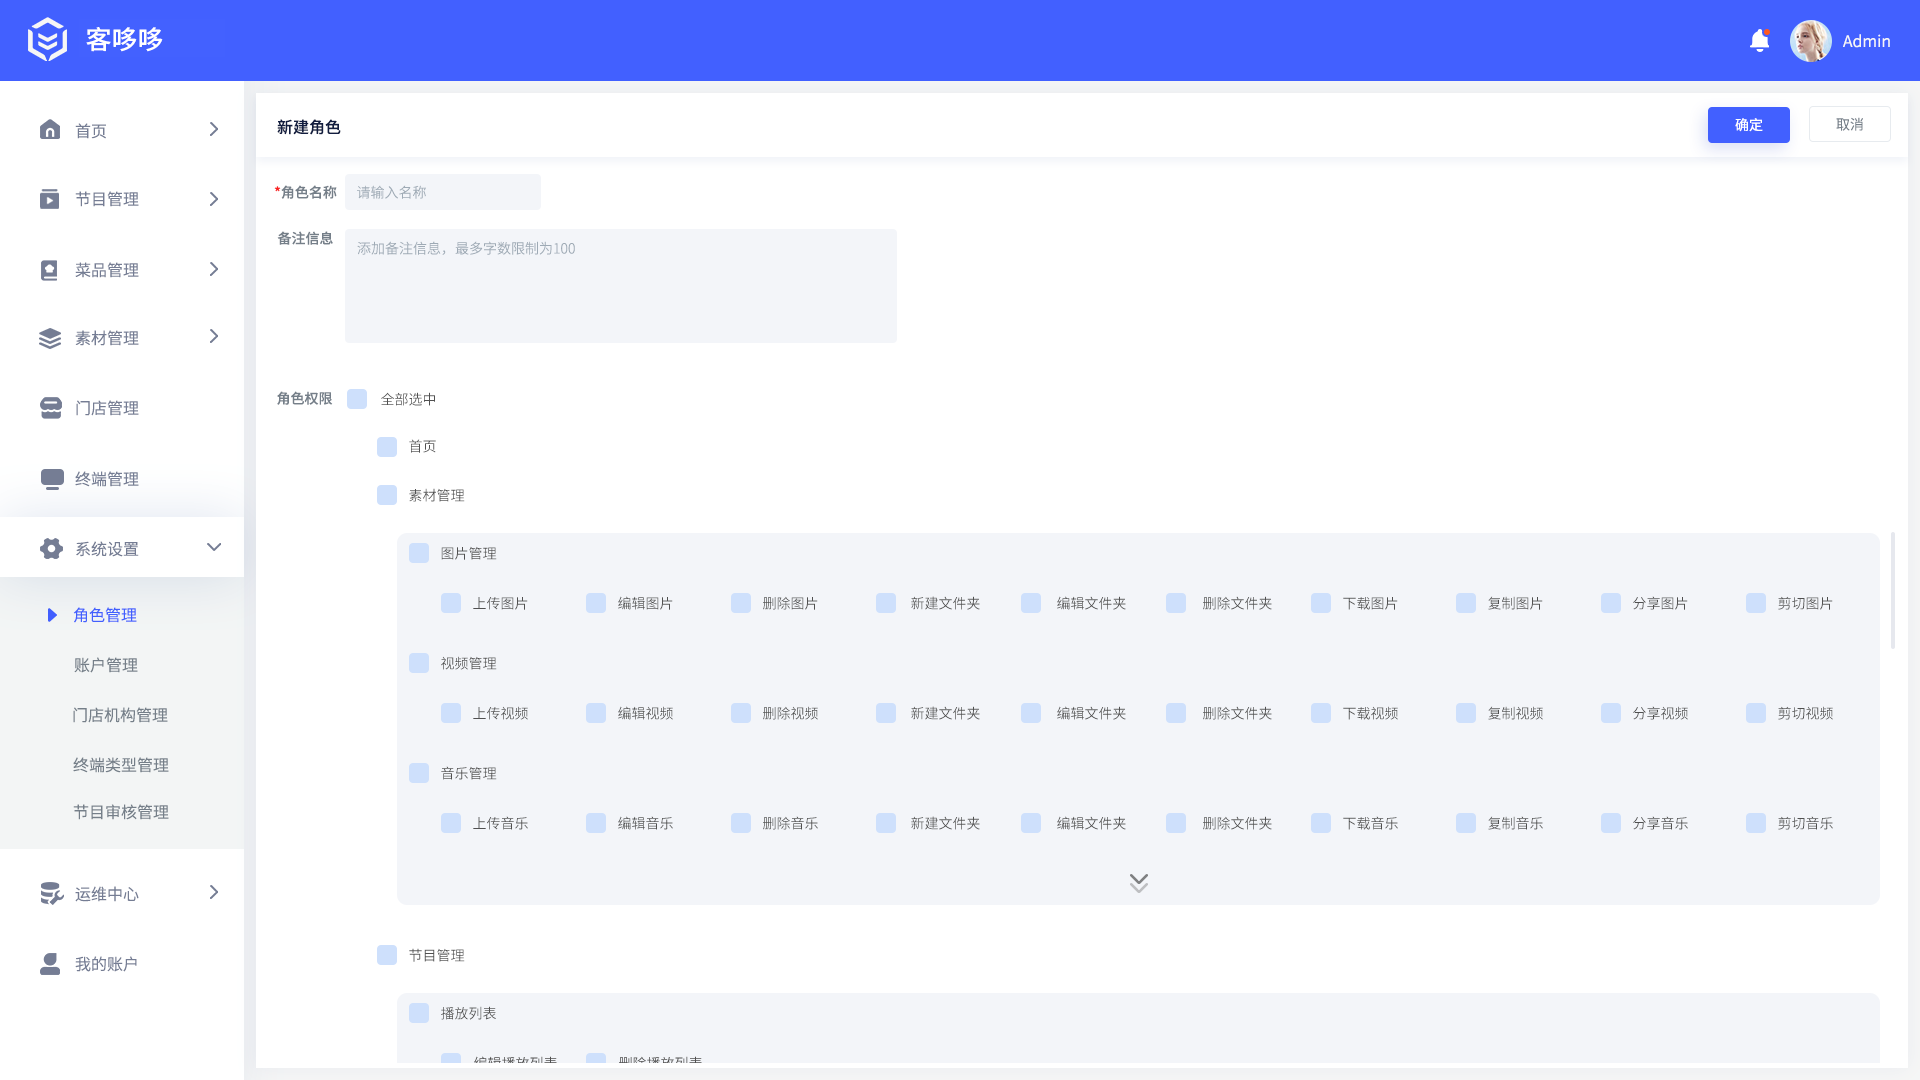Open 菜品管理 via its sidebar icon
This screenshot has height=1080, width=1920.
point(51,269)
